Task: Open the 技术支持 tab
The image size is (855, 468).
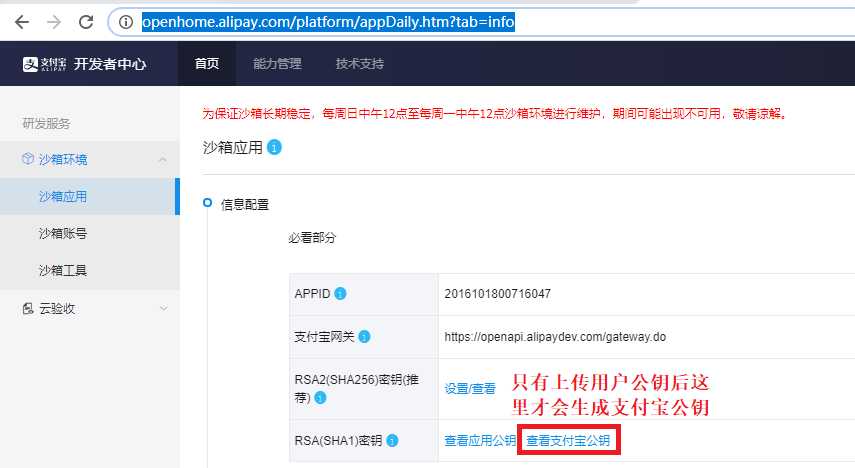Action: 360,64
